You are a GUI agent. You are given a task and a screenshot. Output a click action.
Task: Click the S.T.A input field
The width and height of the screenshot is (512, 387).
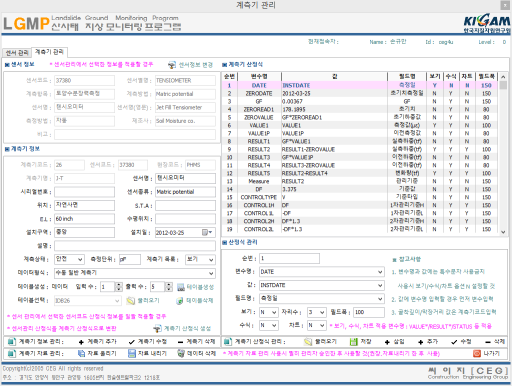185,206
